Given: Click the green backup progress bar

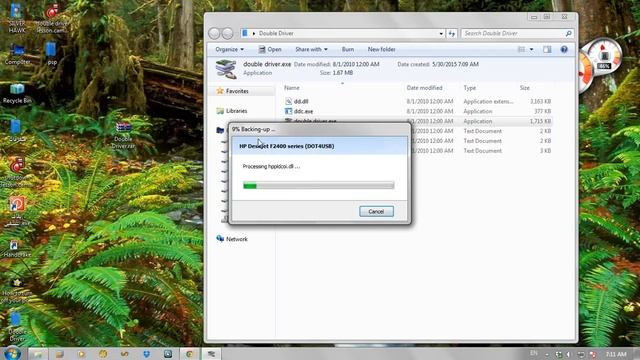Looking at the screenshot, I should click(x=318, y=186).
